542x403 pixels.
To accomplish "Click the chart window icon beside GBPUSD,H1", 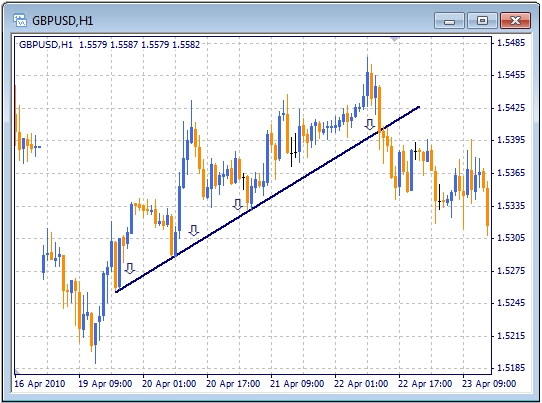I will (x=20, y=21).
